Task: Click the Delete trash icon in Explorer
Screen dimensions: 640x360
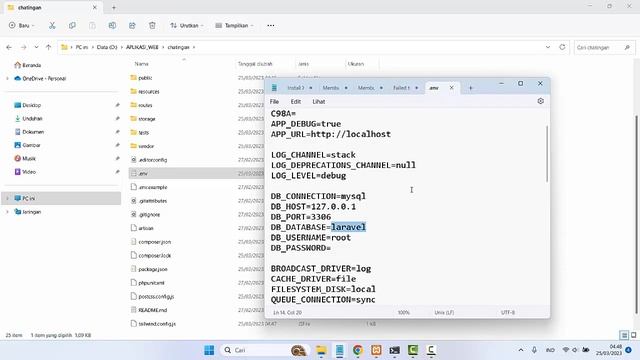Action: pos(152,25)
